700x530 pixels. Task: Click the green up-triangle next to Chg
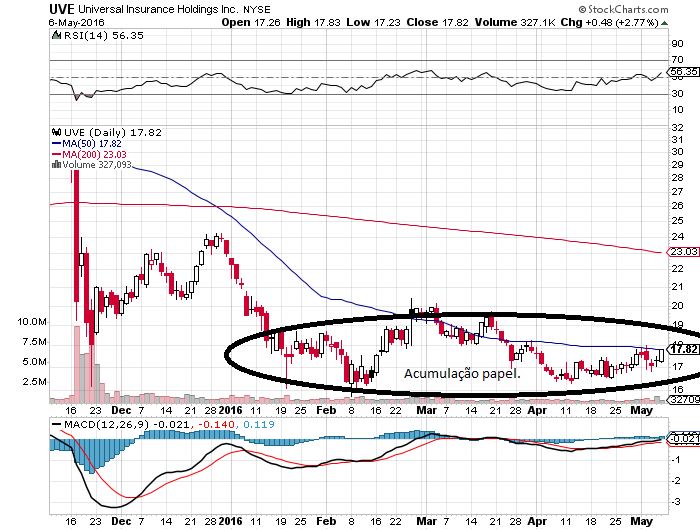pyautogui.click(x=665, y=23)
